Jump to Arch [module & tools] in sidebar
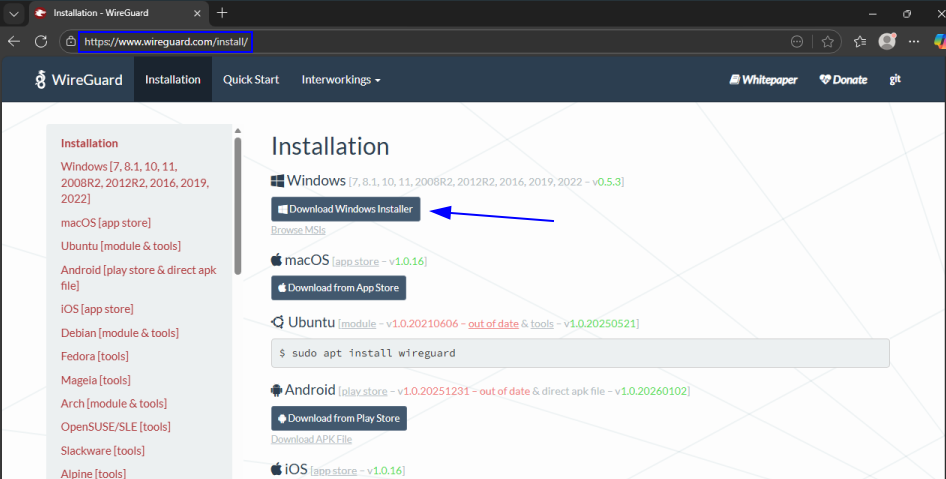This screenshot has height=479, width=946. click(114, 404)
